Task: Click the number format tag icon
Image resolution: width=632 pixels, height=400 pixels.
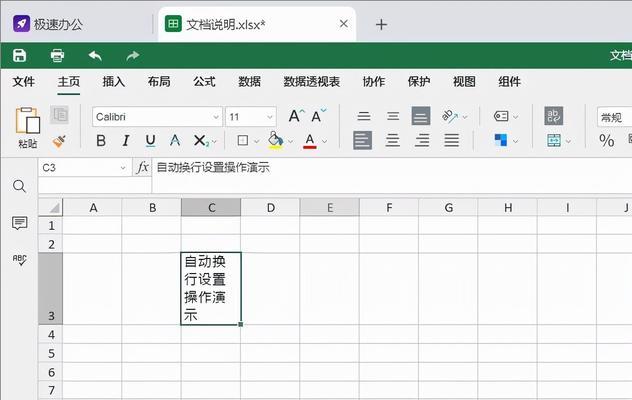Action: pyautogui.click(x=501, y=116)
